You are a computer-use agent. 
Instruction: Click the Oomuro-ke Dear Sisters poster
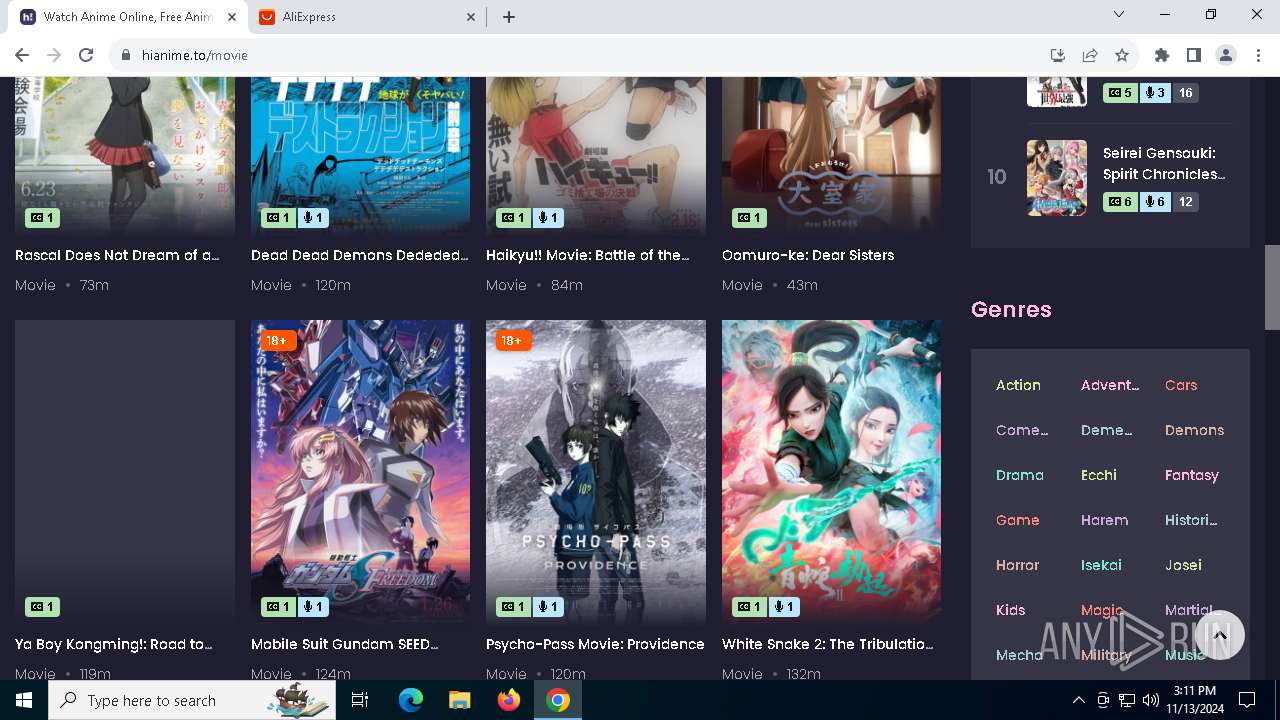(x=831, y=156)
